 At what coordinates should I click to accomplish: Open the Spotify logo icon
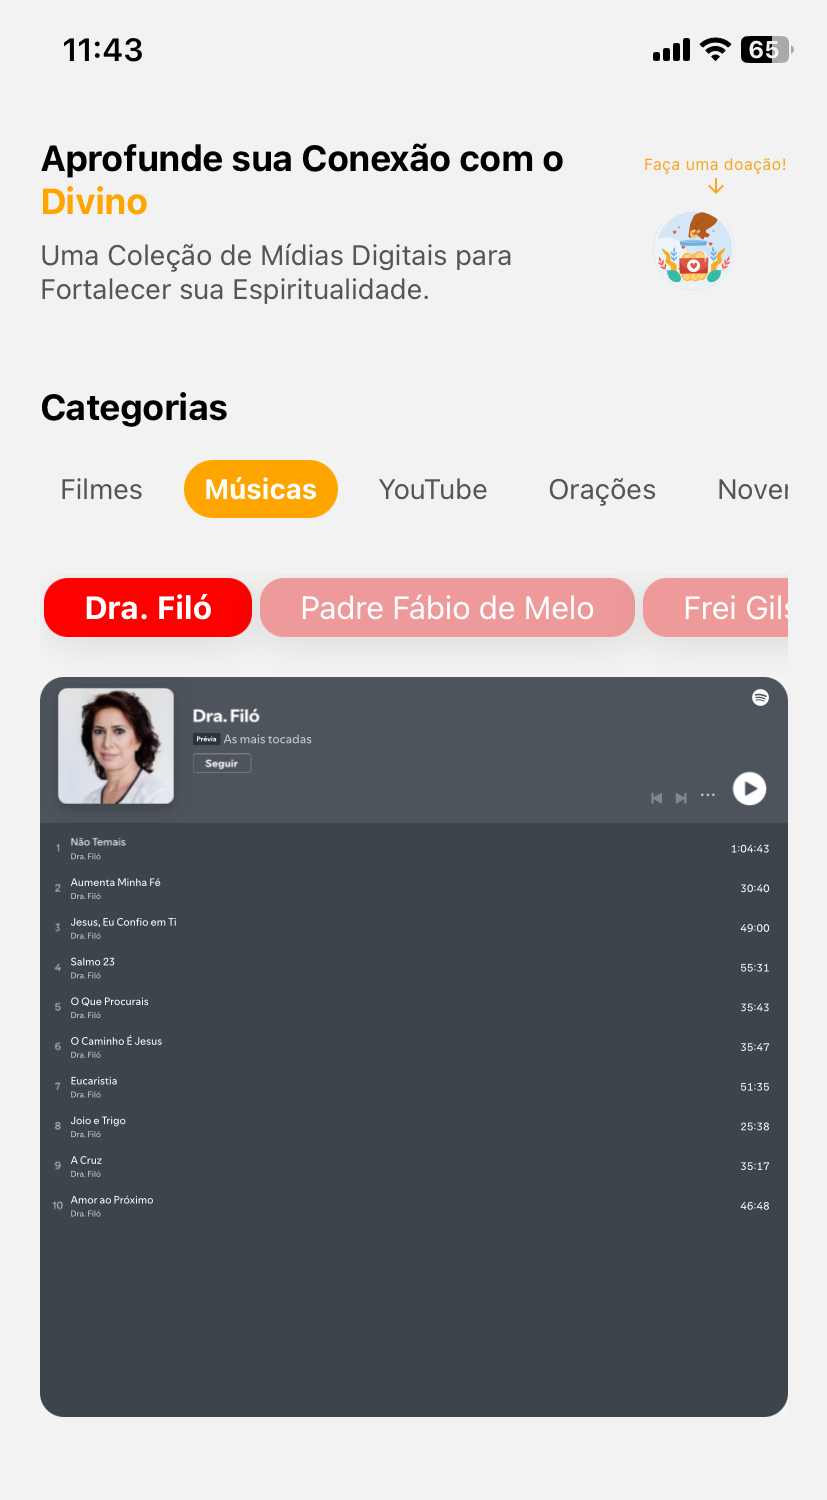[x=760, y=698]
